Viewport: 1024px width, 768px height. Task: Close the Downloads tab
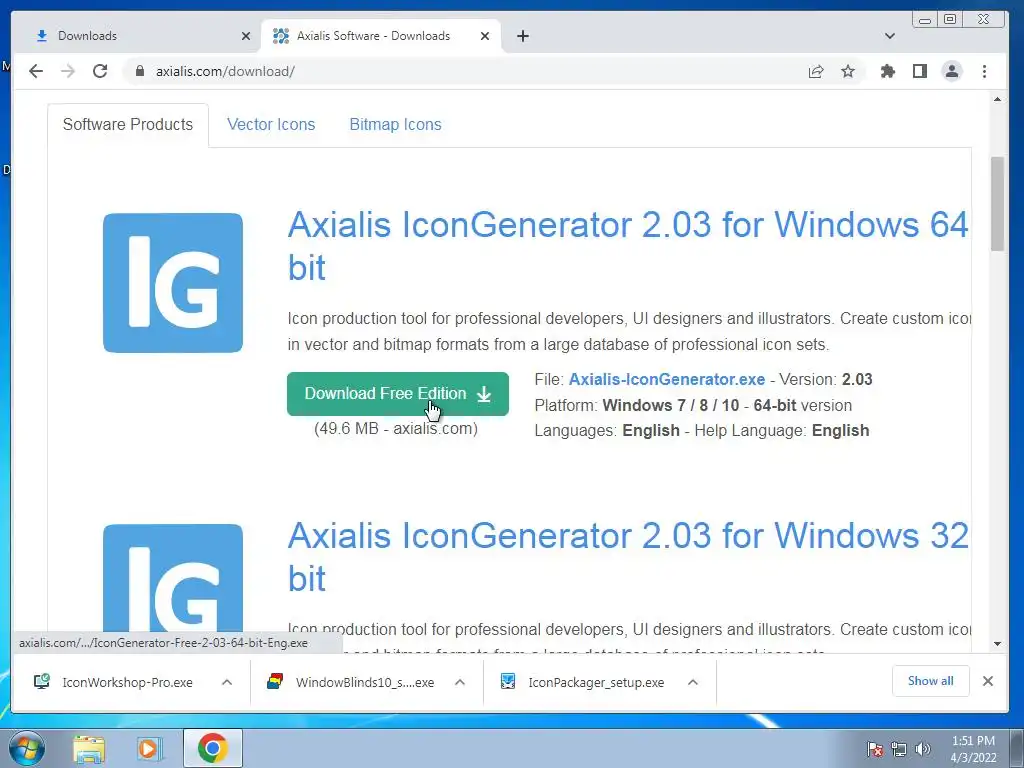click(x=246, y=36)
